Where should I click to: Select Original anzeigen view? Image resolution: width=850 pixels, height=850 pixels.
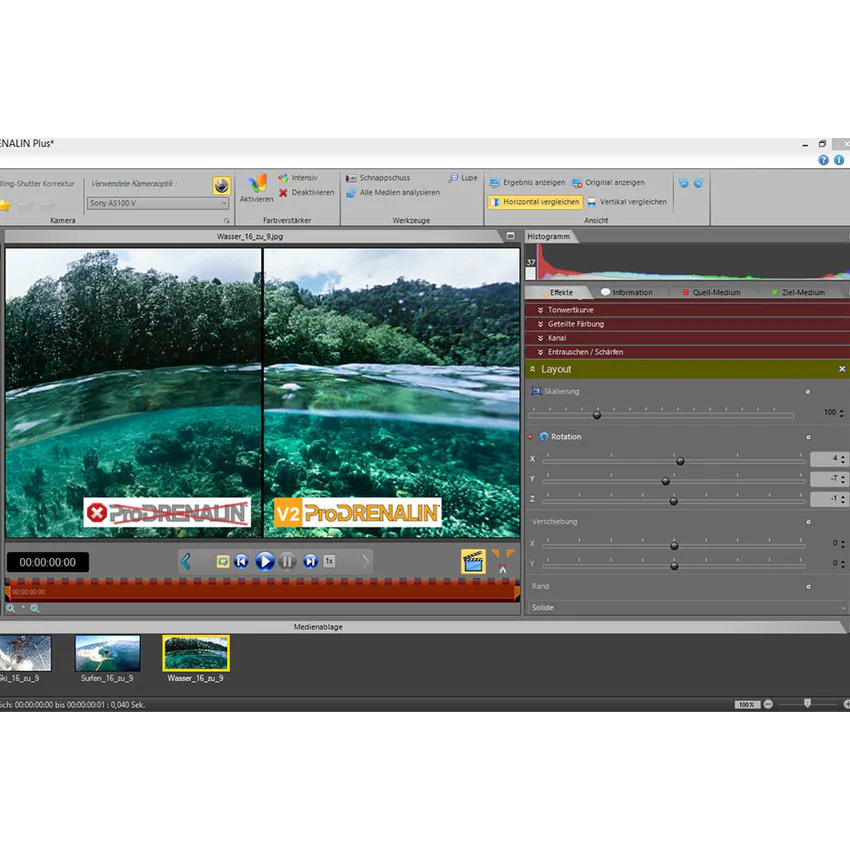[609, 183]
